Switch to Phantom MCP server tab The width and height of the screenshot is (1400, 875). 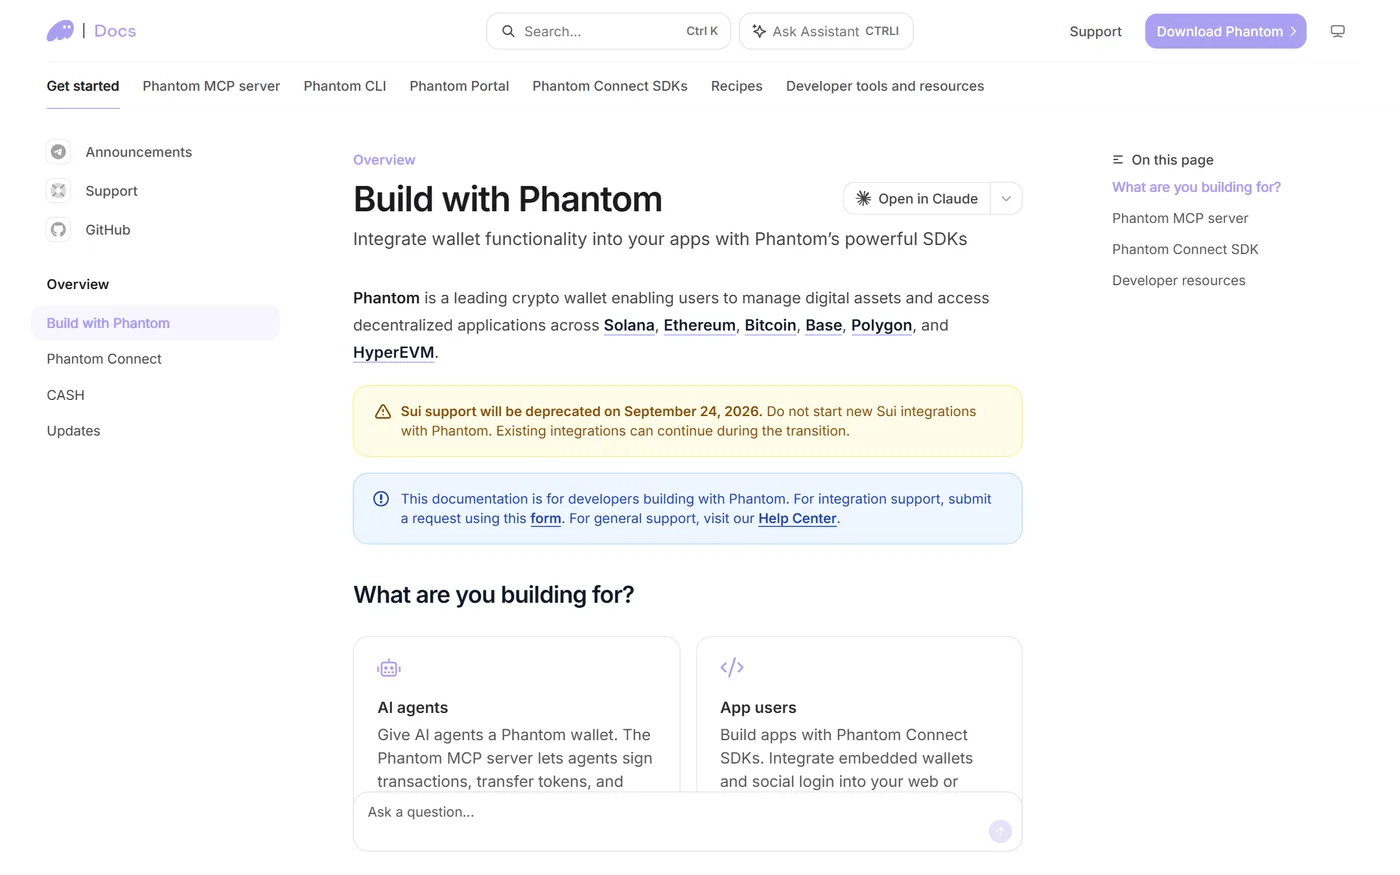coord(211,86)
